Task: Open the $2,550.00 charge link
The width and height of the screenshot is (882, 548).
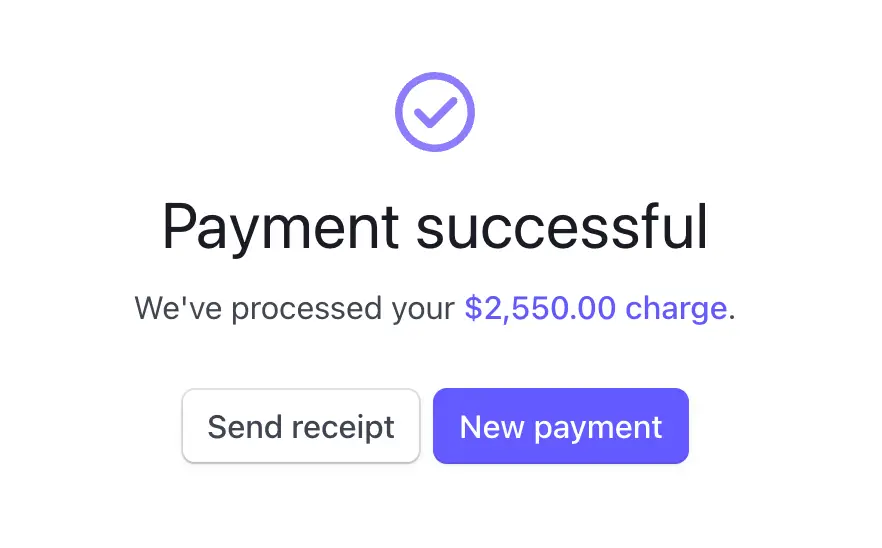Action: 595,308
